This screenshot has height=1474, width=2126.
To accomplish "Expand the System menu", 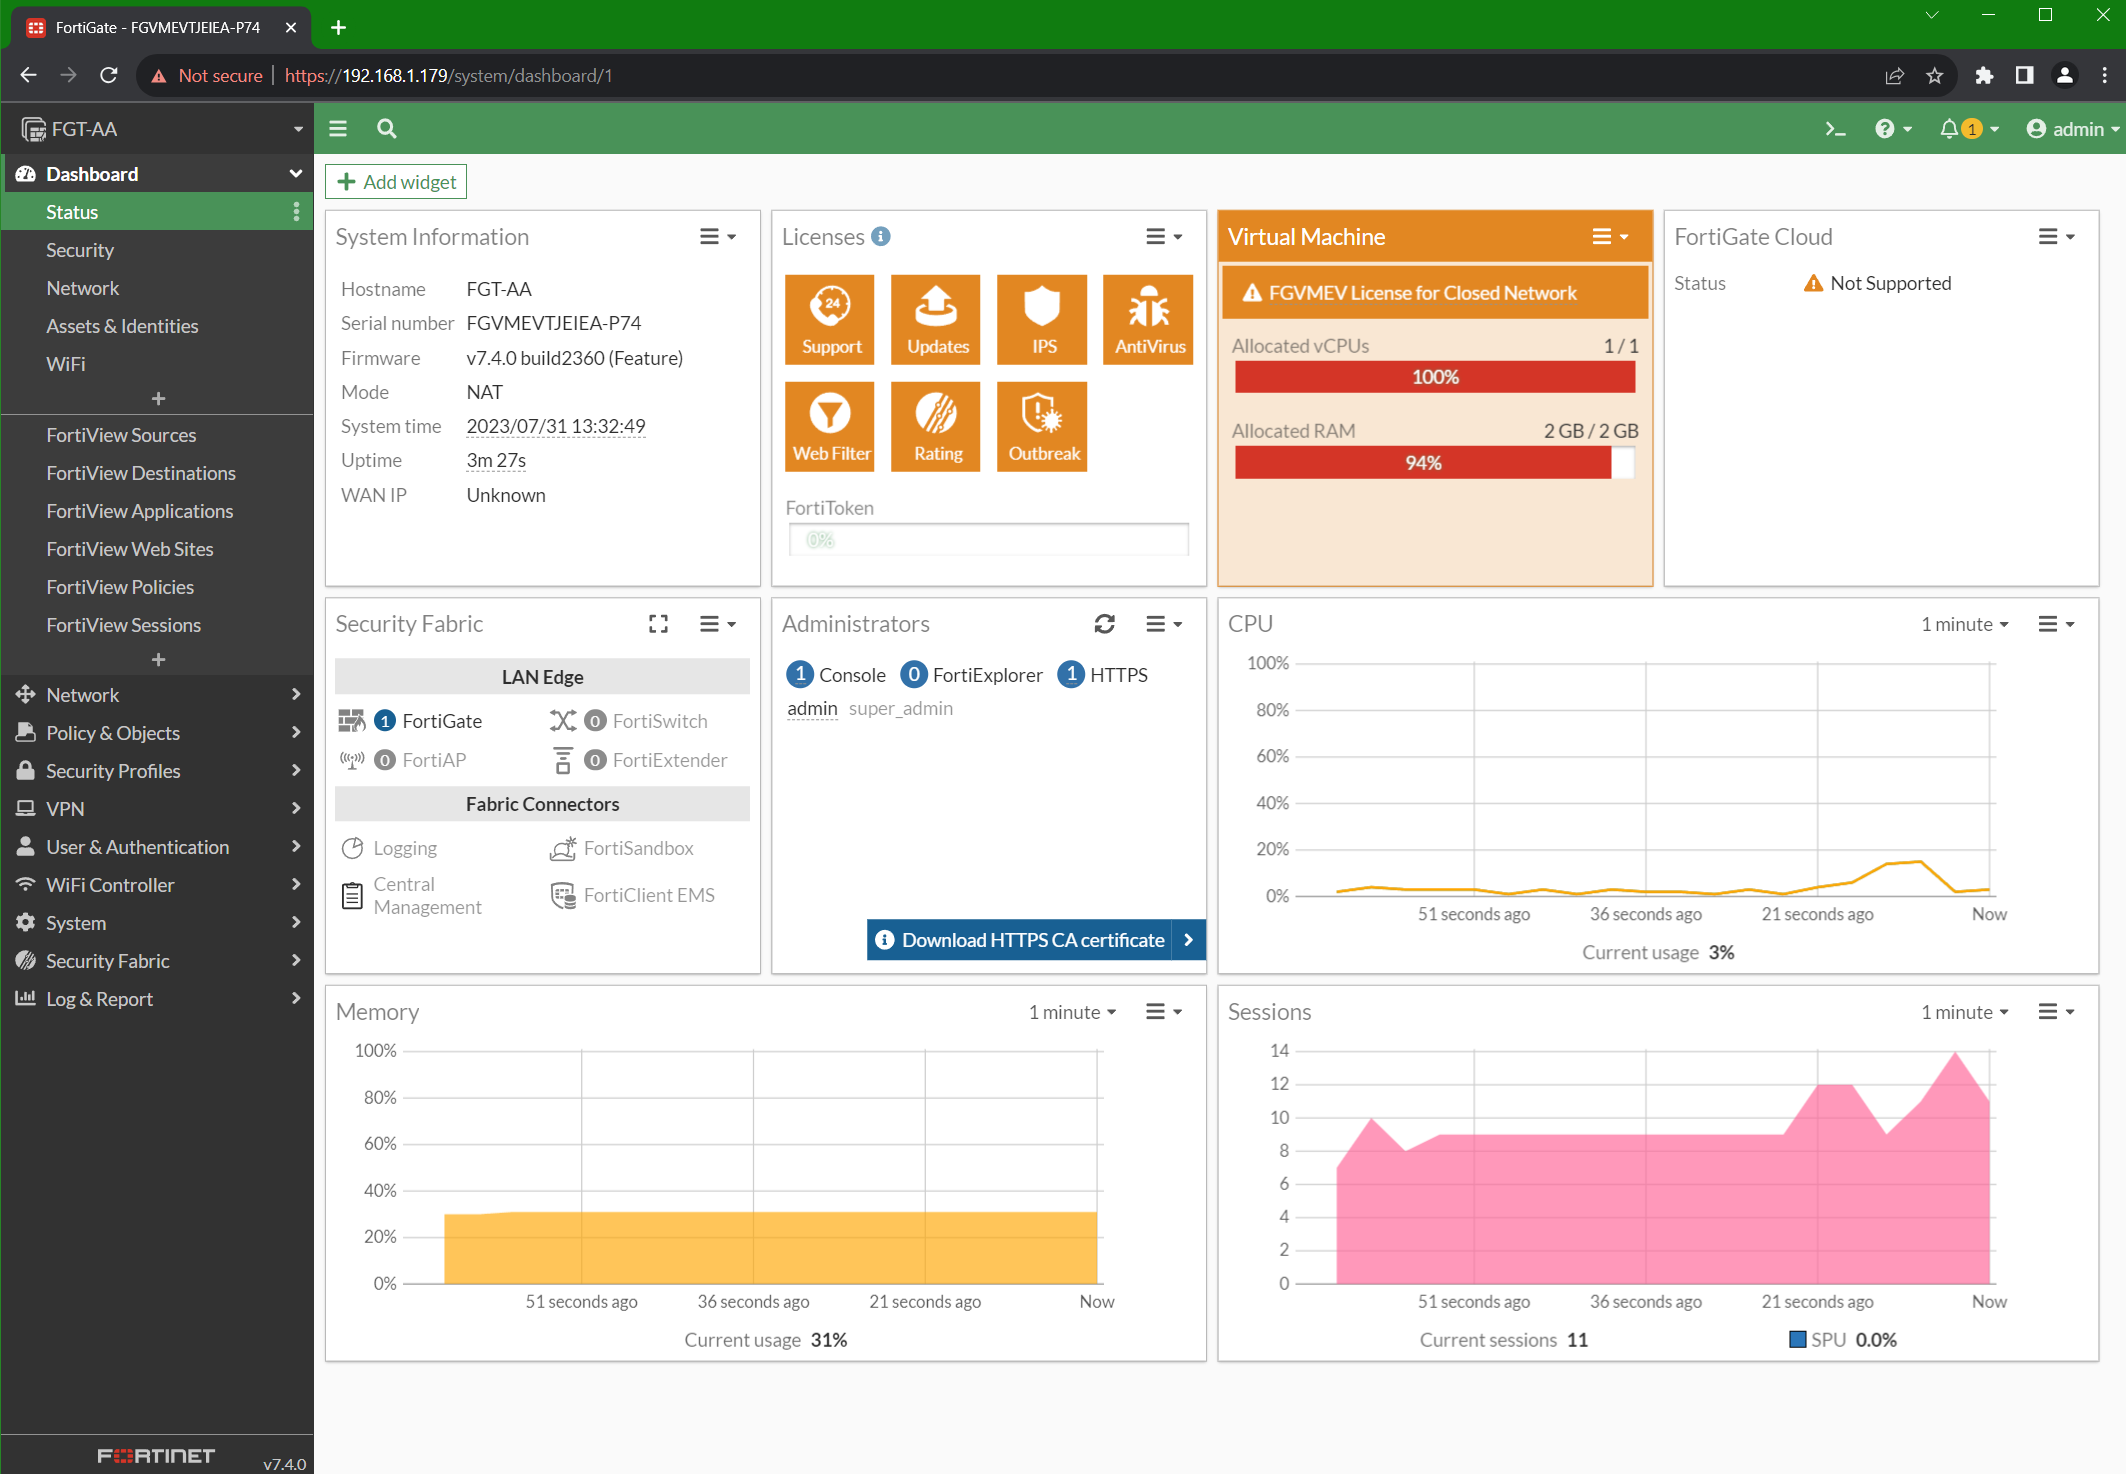I will [157, 923].
